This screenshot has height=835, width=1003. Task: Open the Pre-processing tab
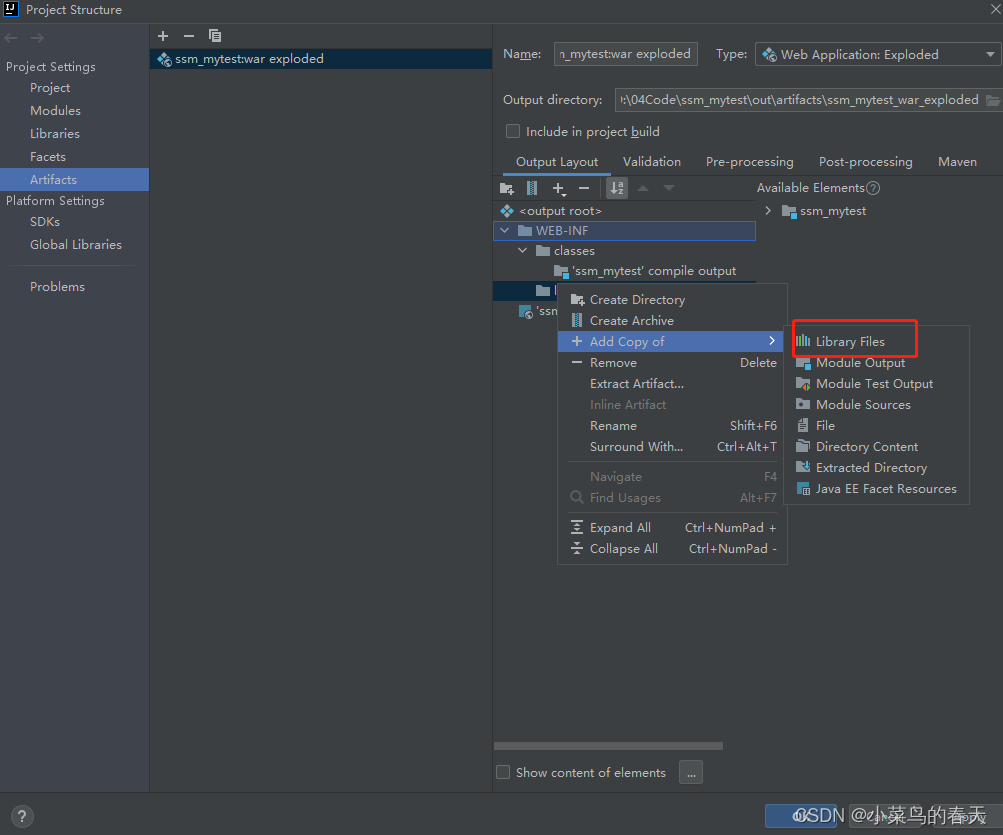(x=750, y=162)
